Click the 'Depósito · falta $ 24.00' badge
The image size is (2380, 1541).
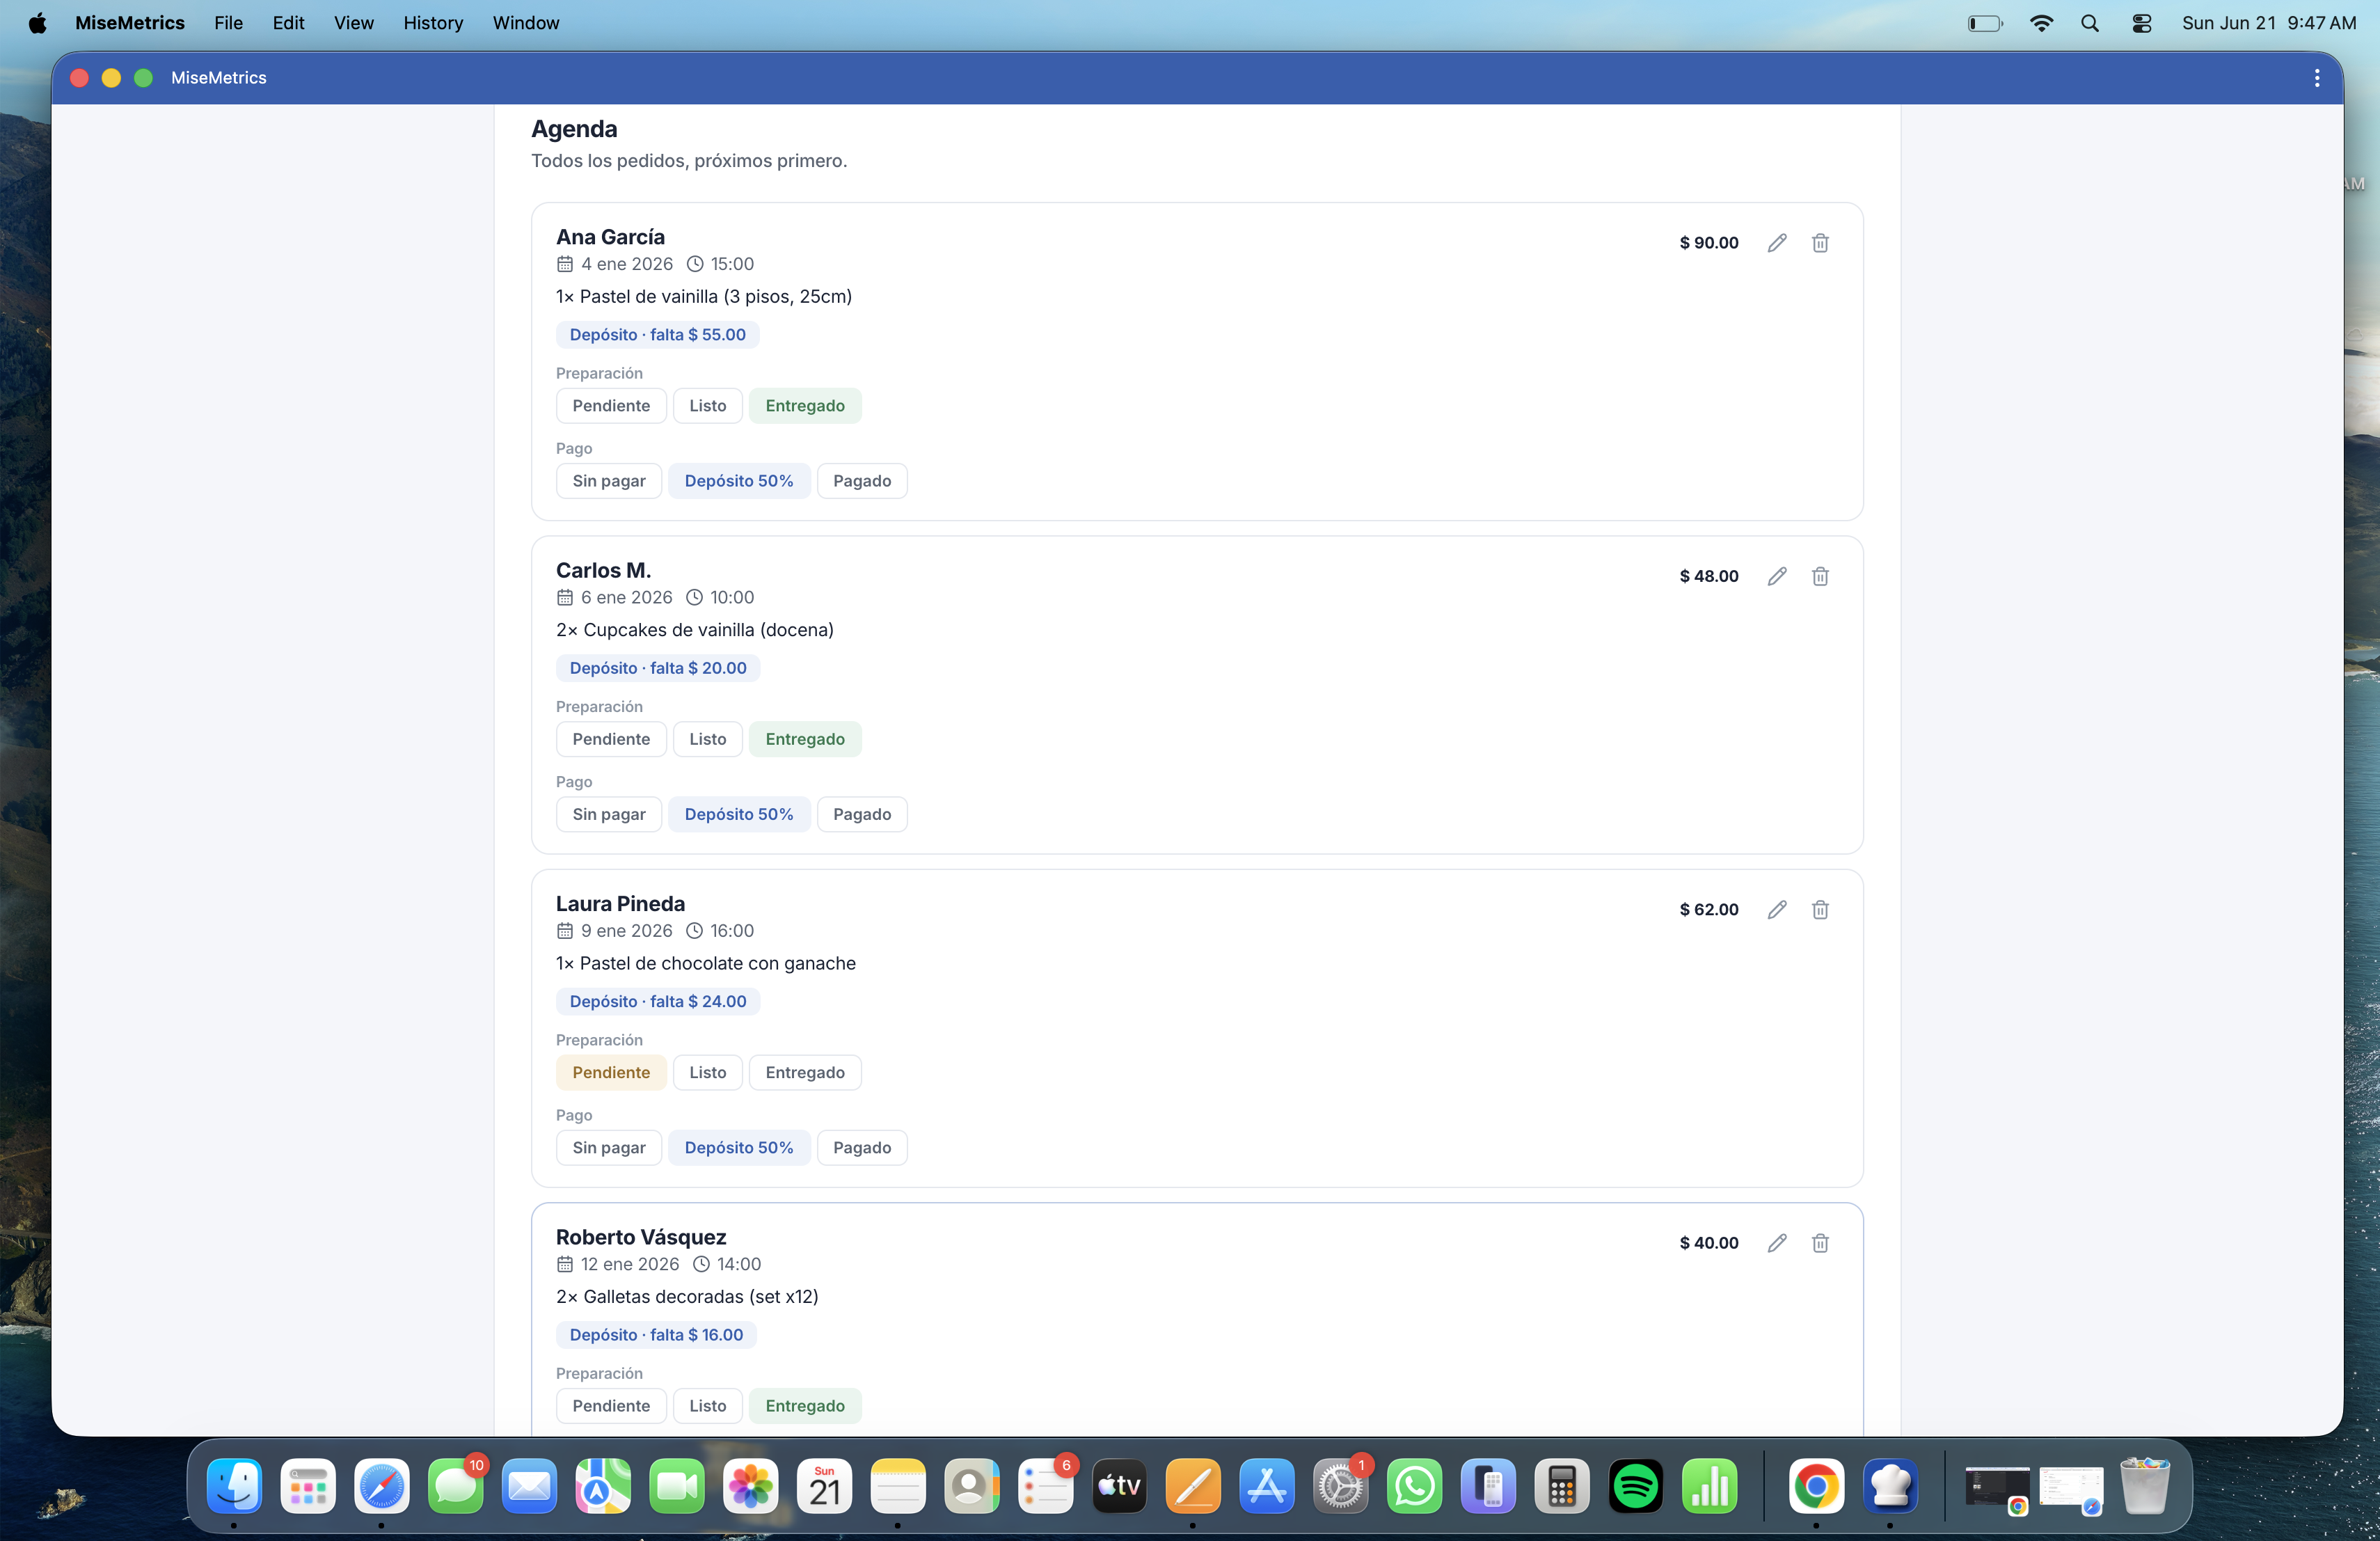point(658,1001)
